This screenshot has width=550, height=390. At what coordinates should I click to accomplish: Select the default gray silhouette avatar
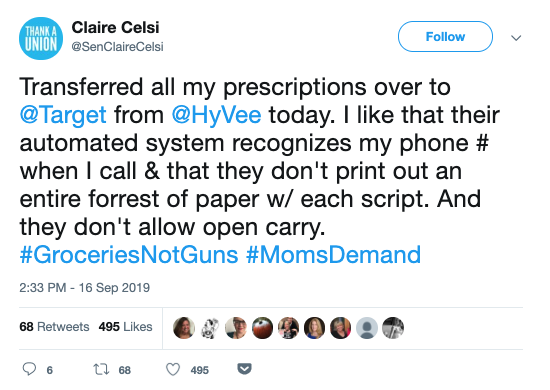pyautogui.click(x=367, y=328)
